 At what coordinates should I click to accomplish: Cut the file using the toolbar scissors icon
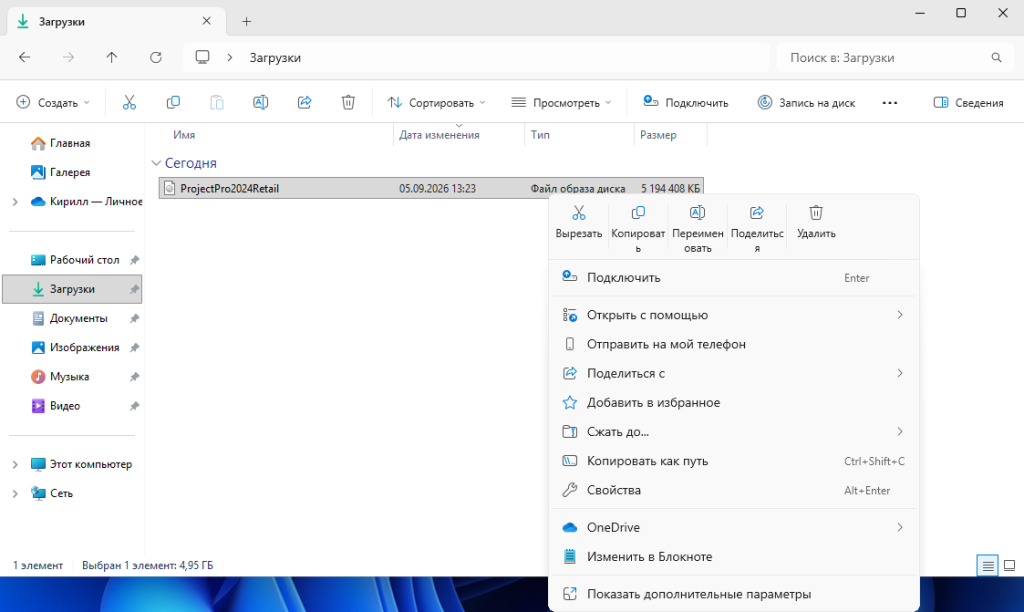point(129,103)
